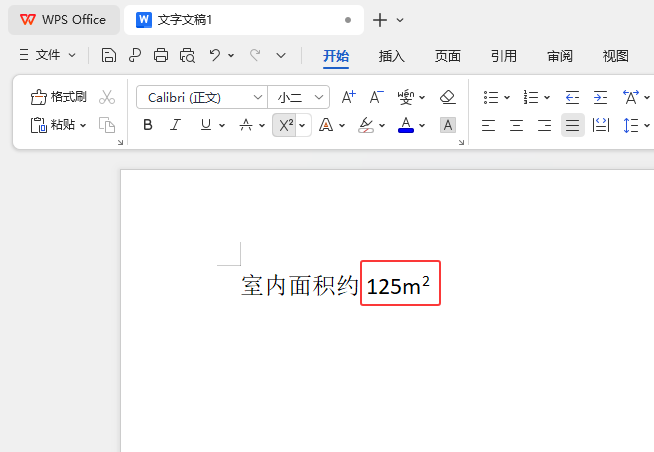Image resolution: width=654 pixels, height=452 pixels.
Task: Click the Paste (粘贴) button
Action: 53,125
